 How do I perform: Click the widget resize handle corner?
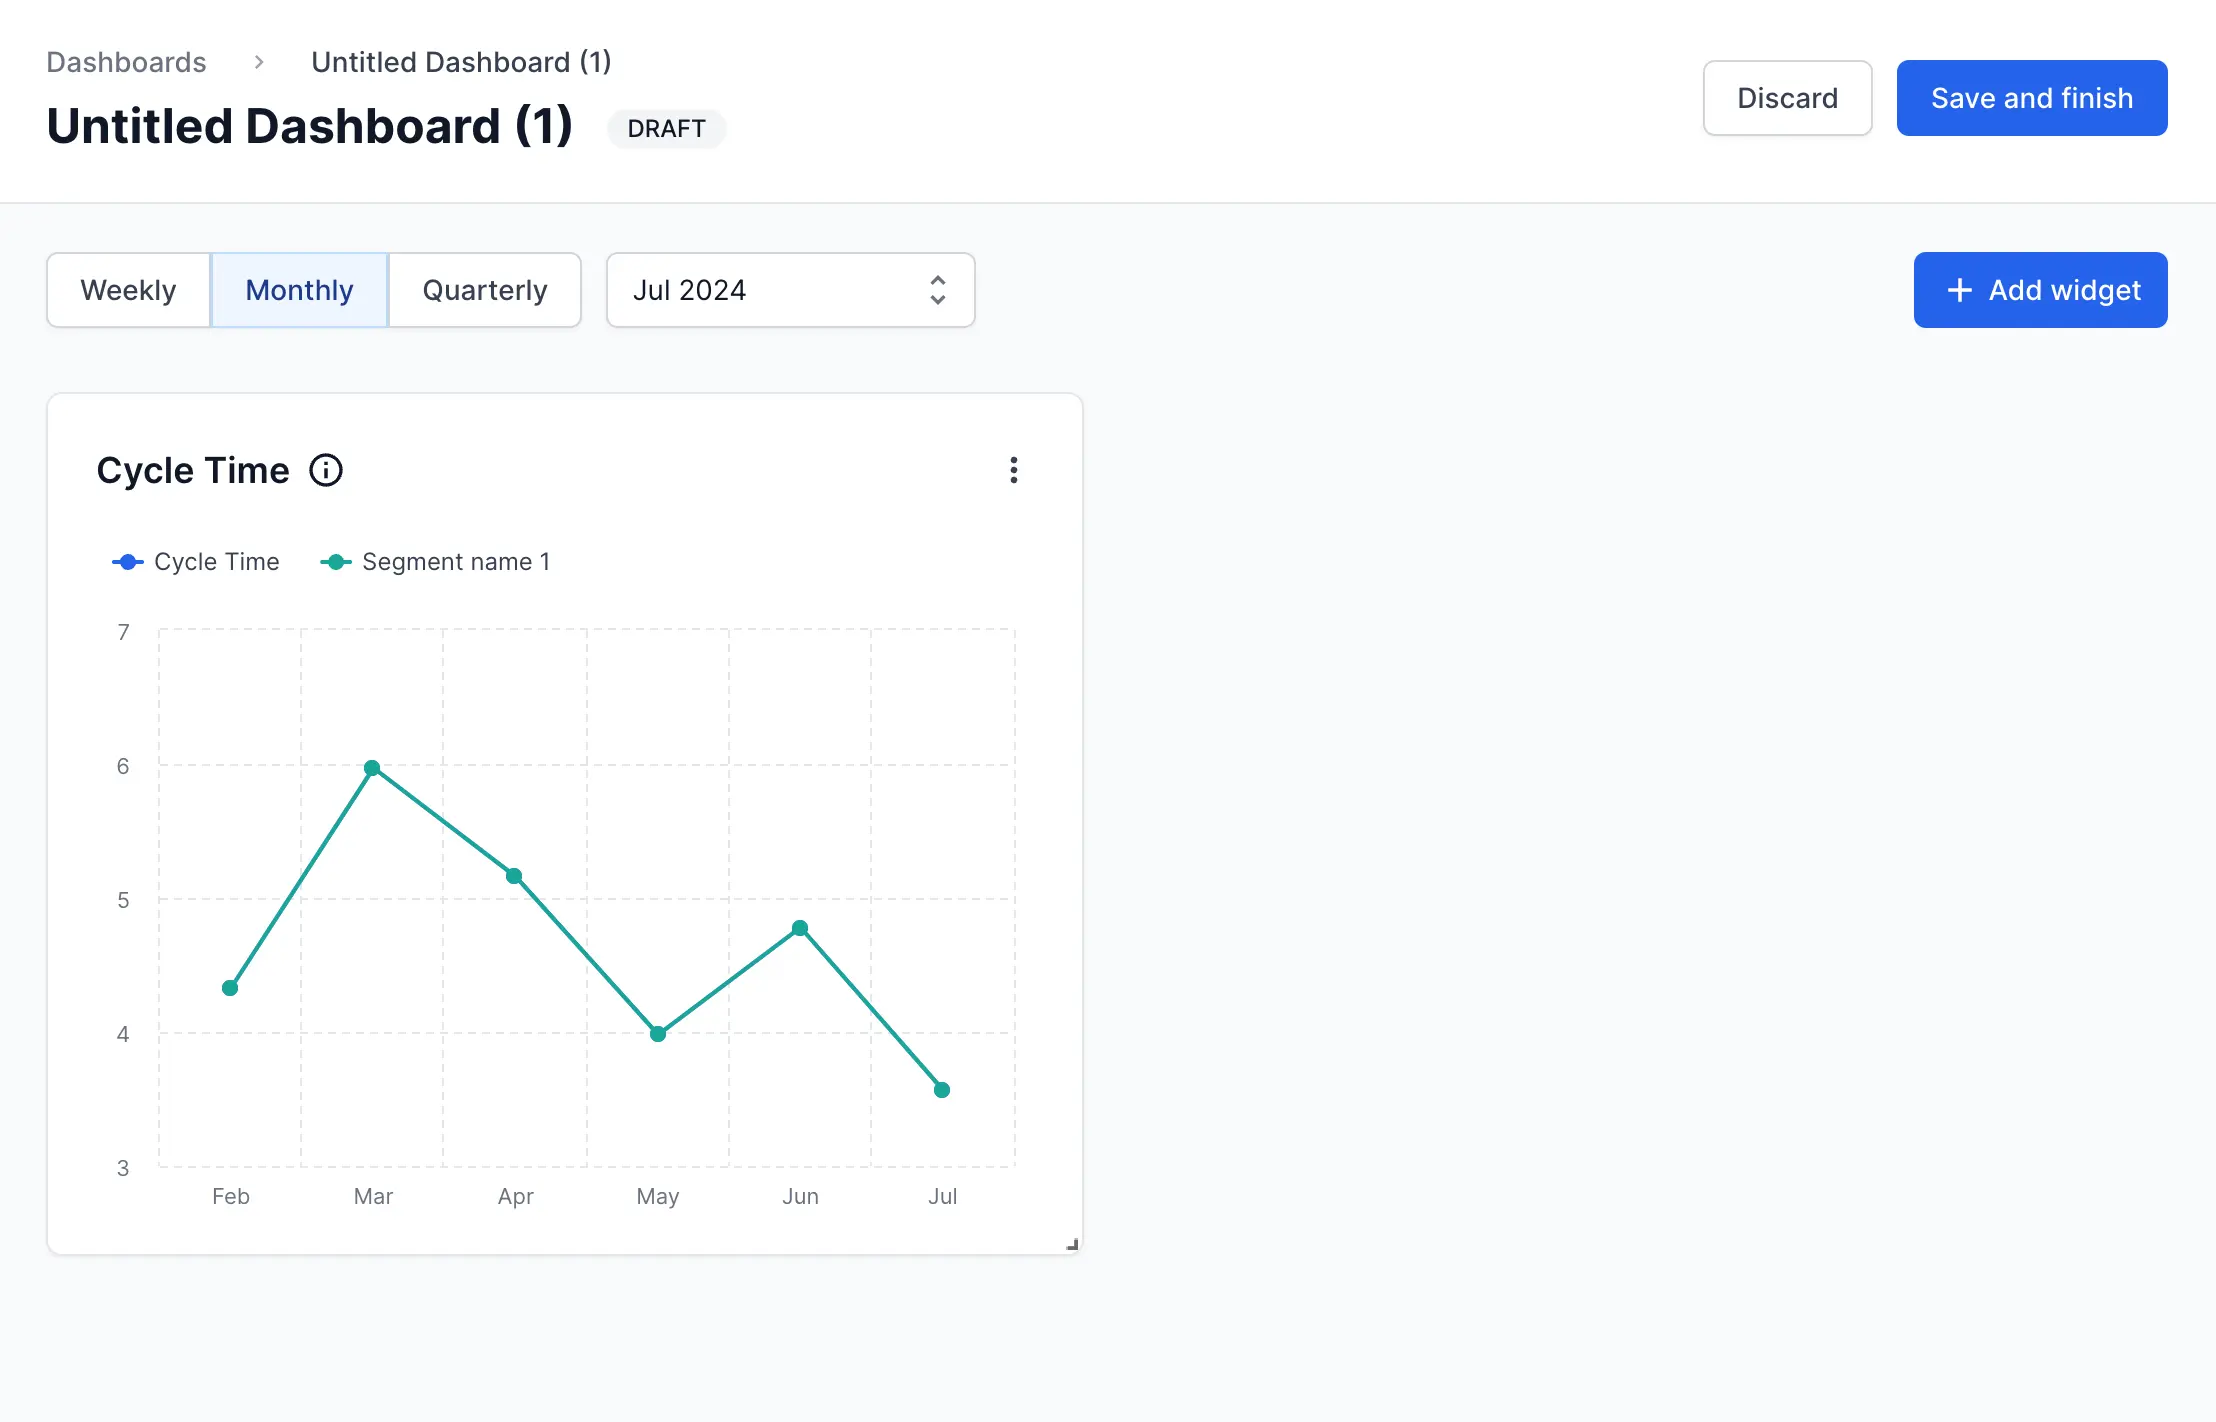point(1072,1245)
